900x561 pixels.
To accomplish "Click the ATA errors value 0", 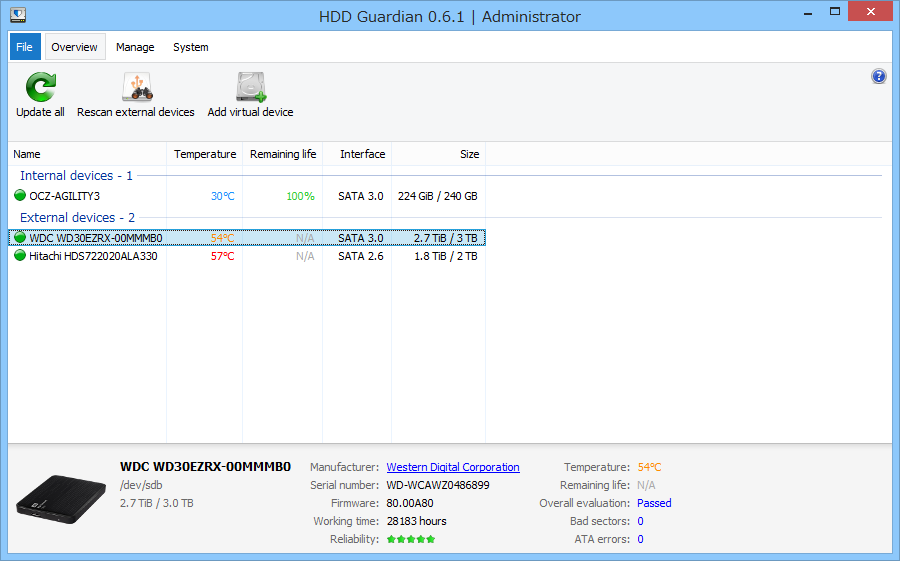I will (x=641, y=539).
